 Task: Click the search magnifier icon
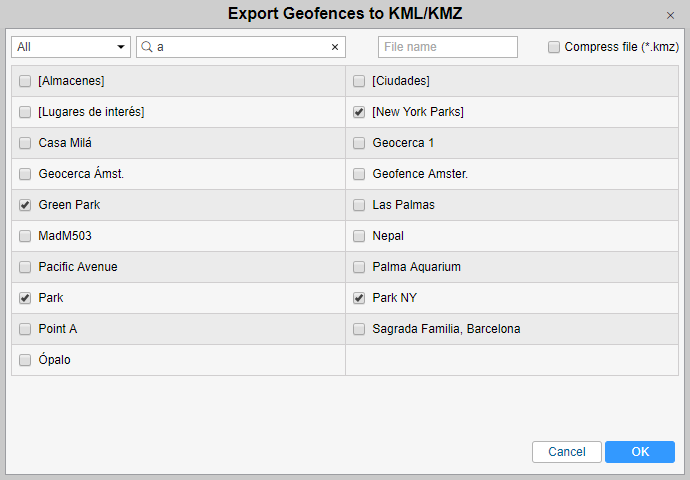(x=146, y=47)
